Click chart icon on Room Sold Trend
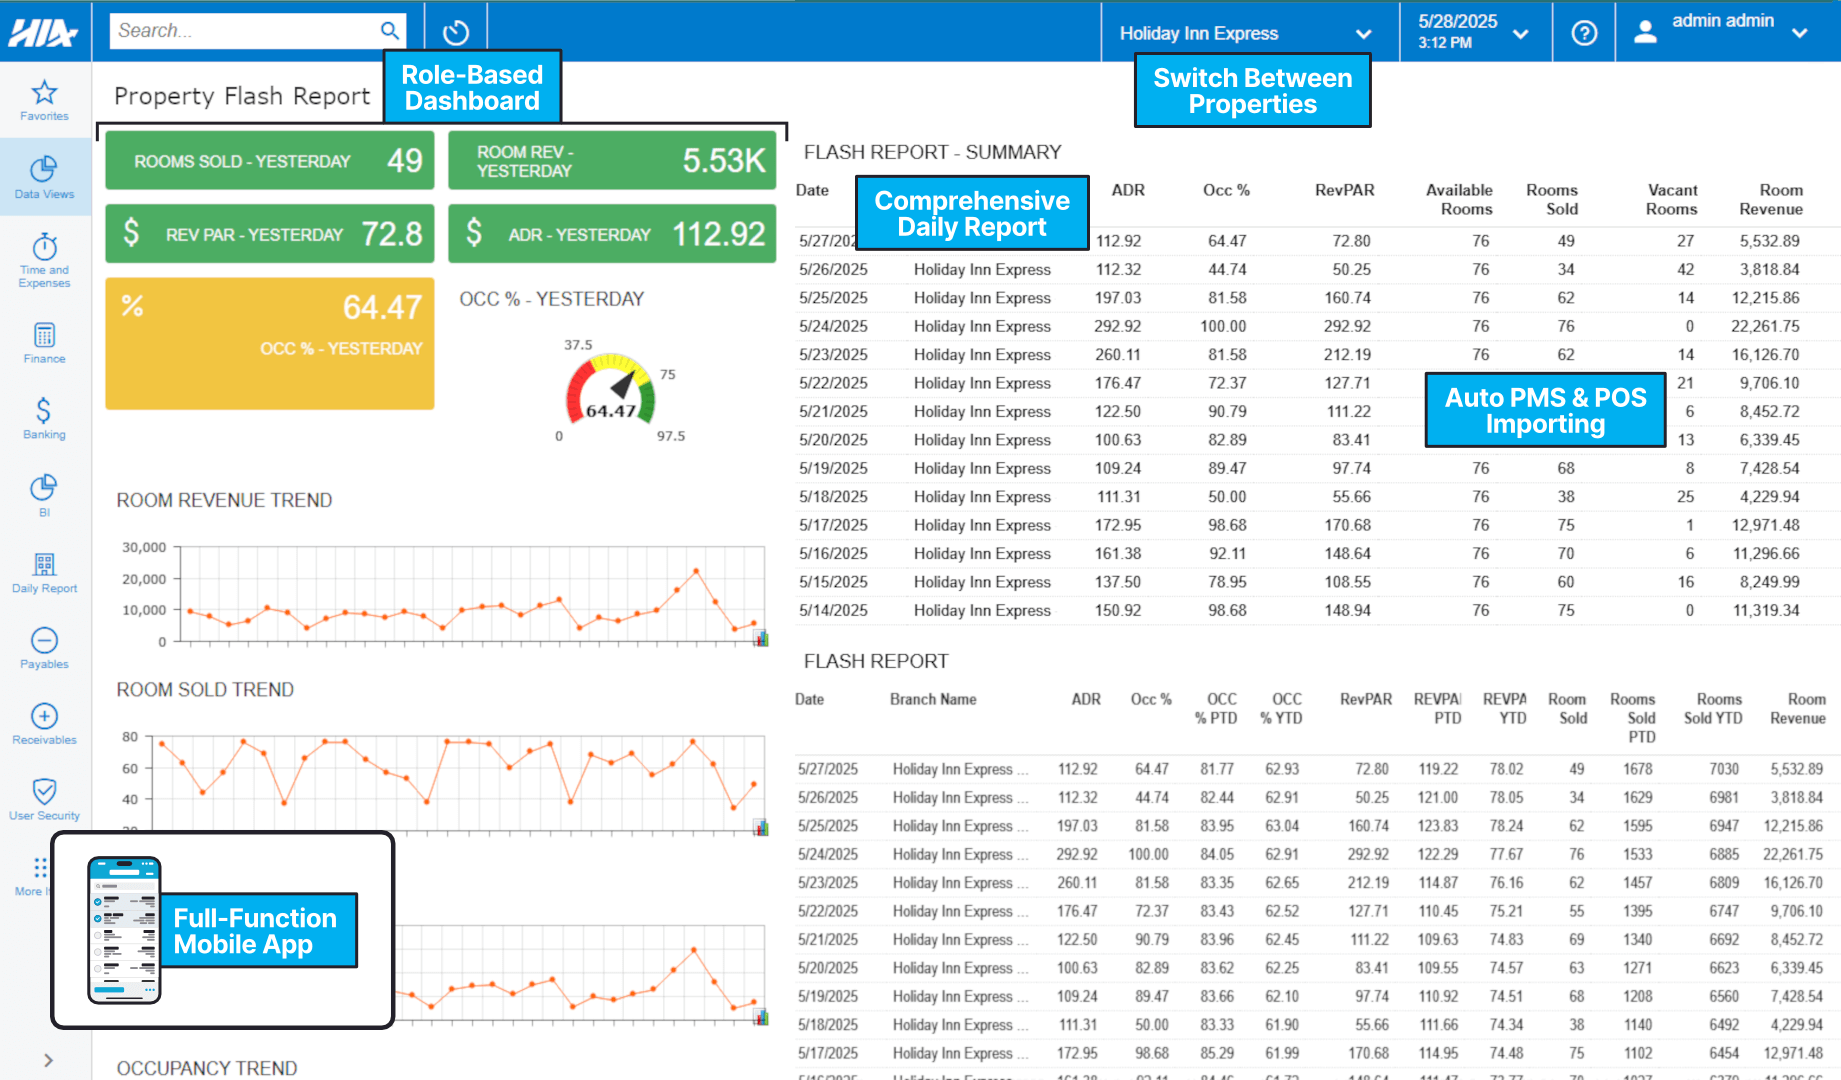Image resolution: width=1841 pixels, height=1080 pixels. (x=761, y=827)
